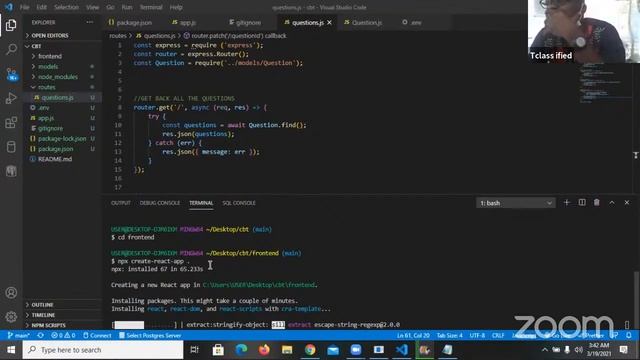Maximize the terminal panel with up chevron
The height and width of the screenshot is (360, 640).
[612, 202]
